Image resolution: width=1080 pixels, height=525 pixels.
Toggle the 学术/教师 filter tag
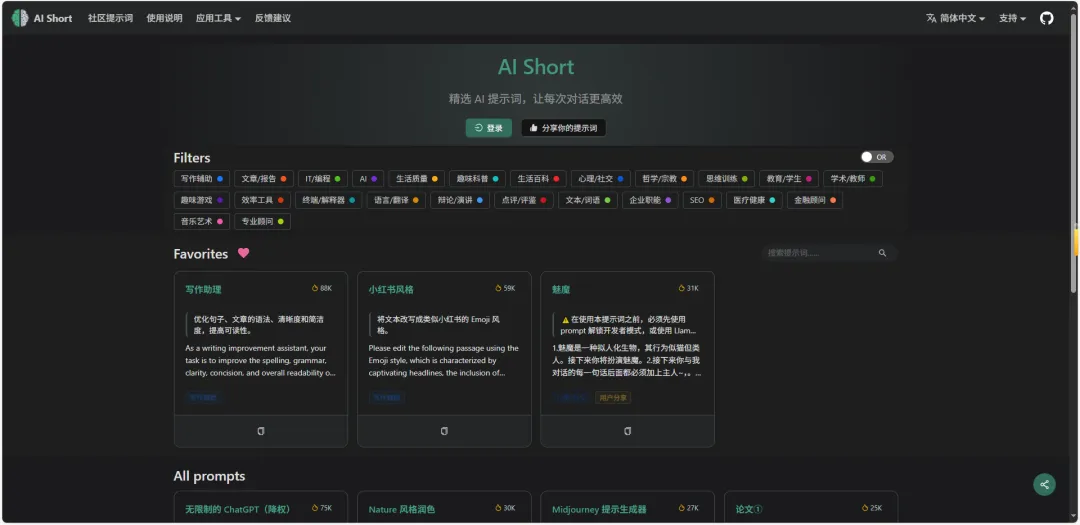pos(853,178)
